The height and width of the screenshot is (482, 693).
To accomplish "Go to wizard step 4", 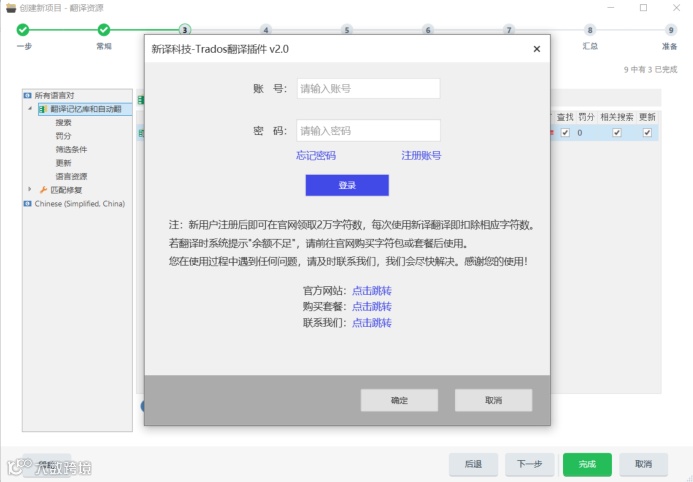I will tap(266, 30).
